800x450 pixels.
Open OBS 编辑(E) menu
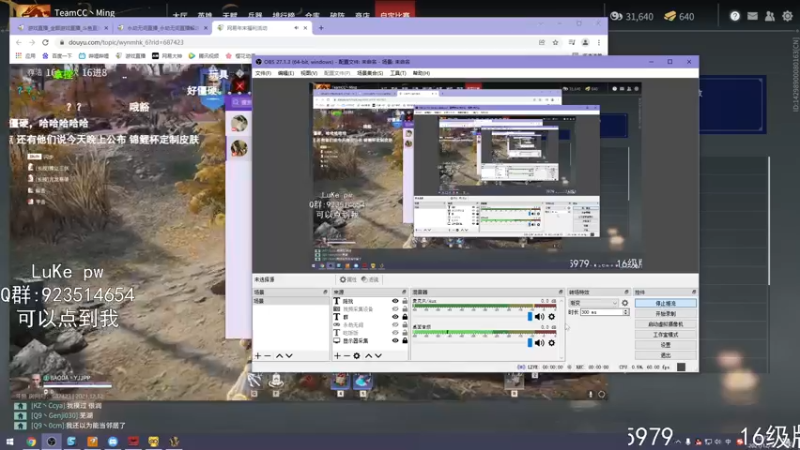[286, 73]
